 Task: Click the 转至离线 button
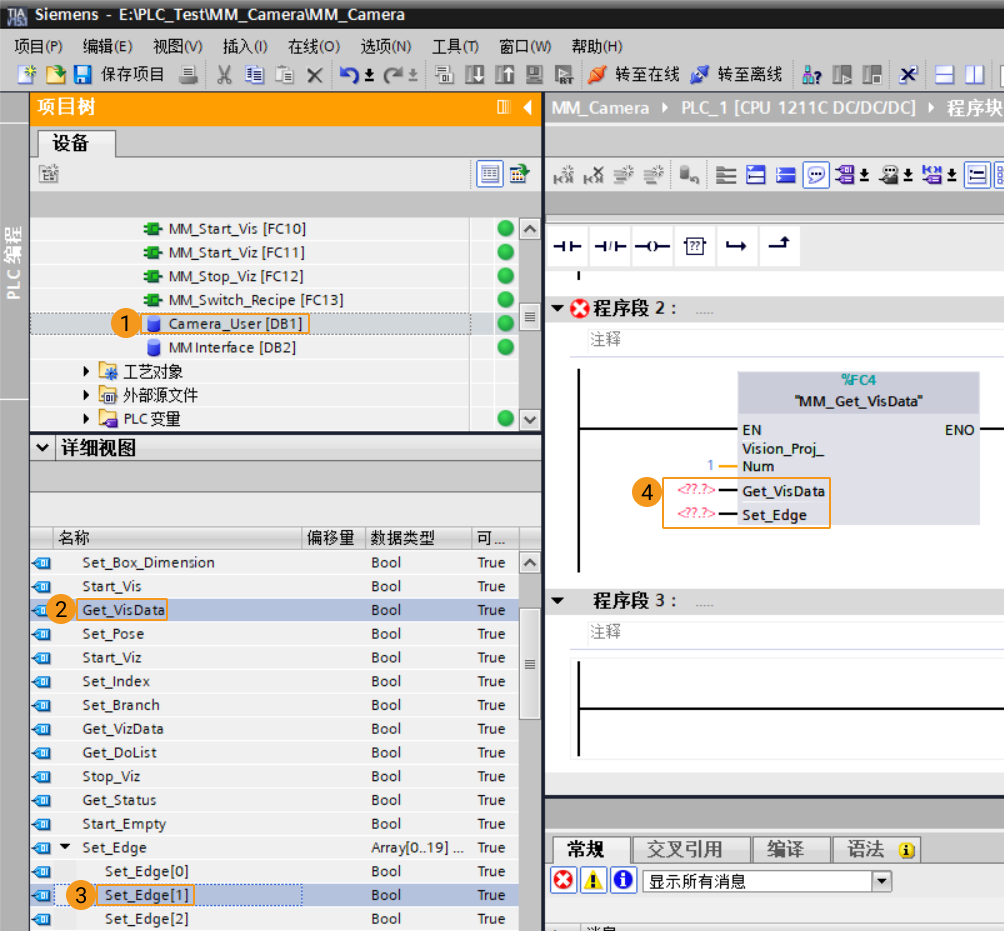tap(736, 75)
